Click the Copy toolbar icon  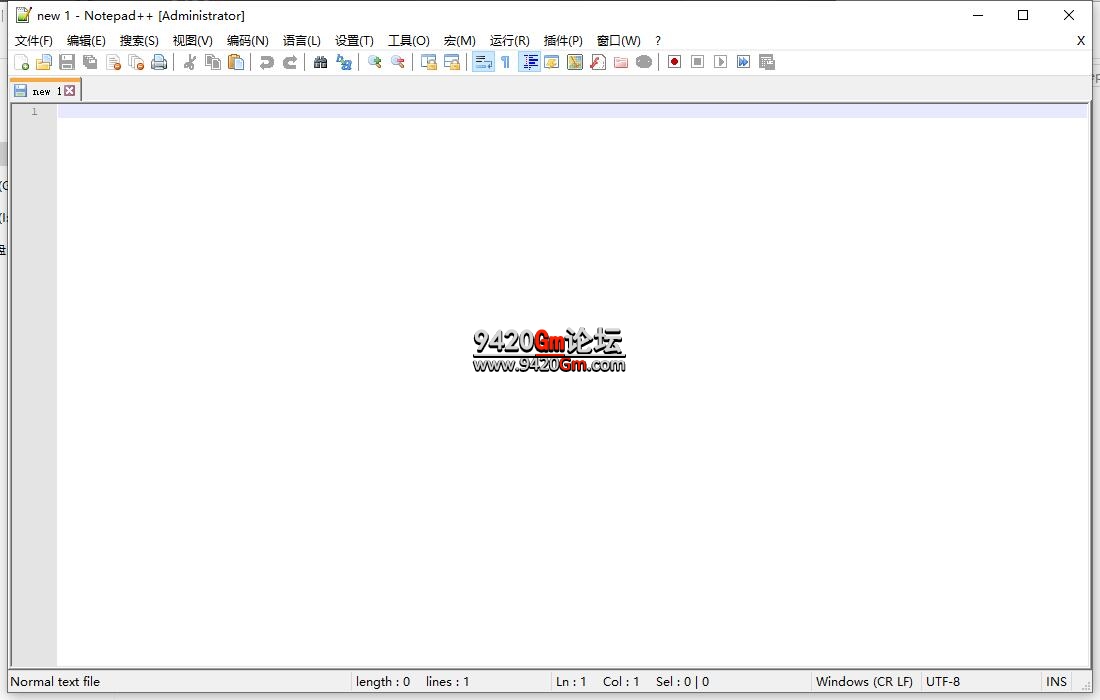213,62
